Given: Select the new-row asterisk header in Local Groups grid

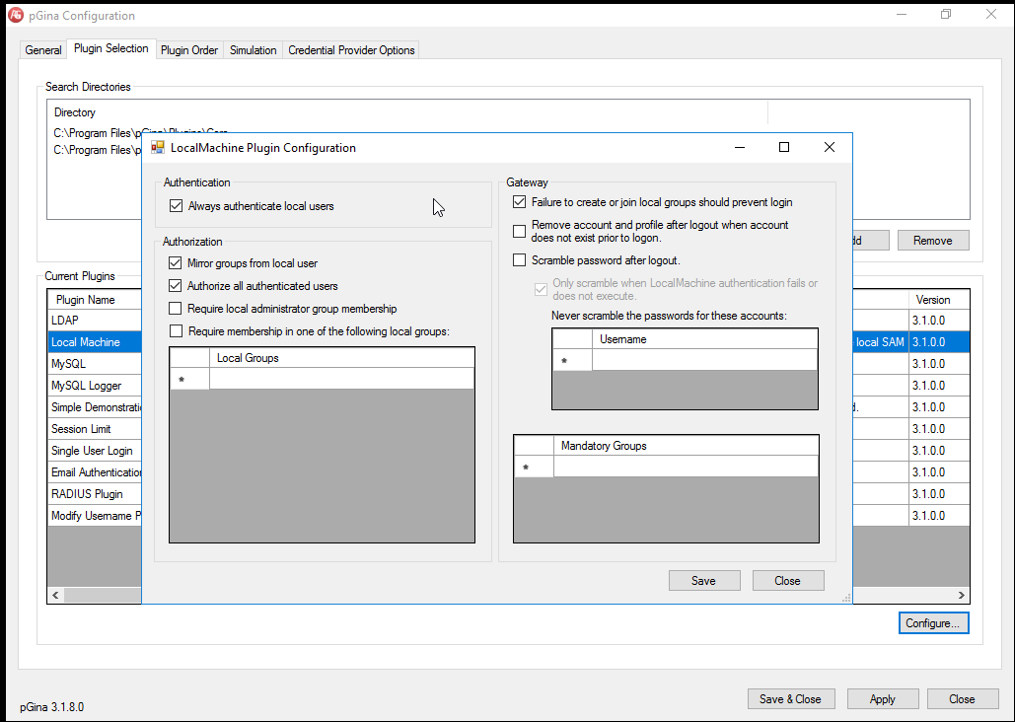Looking at the screenshot, I should tap(190, 379).
